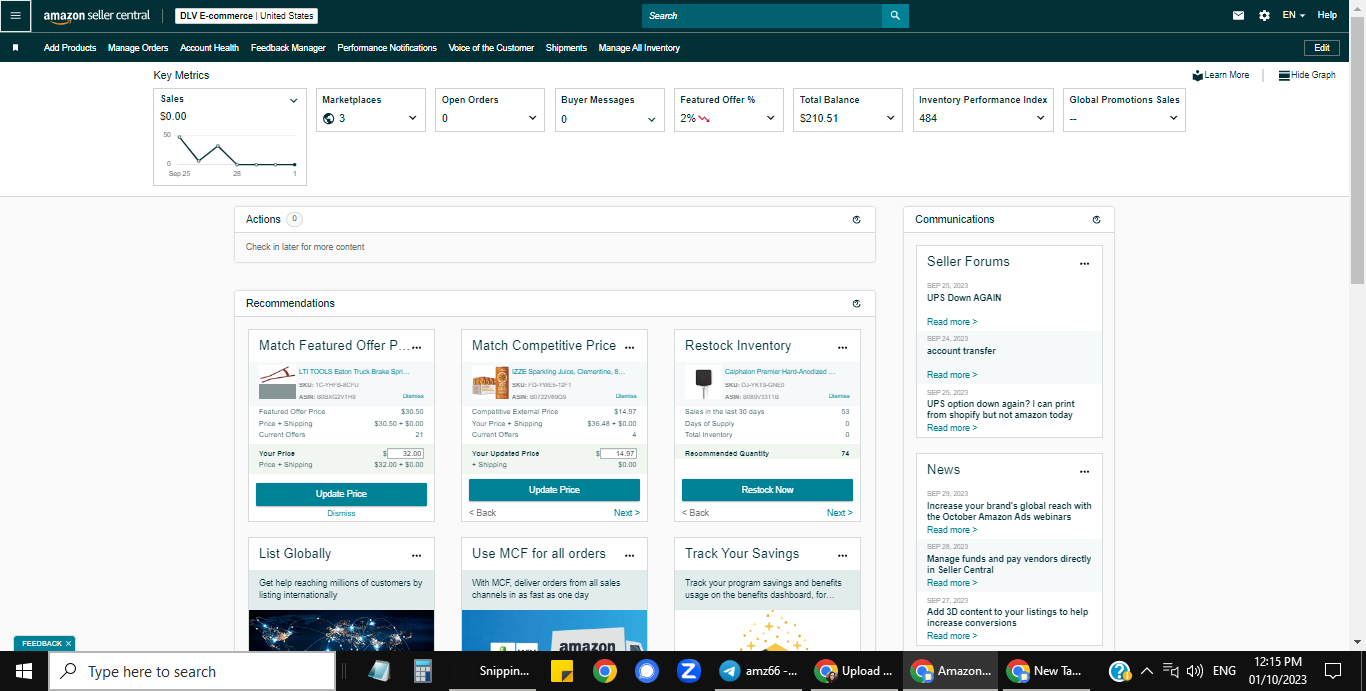
Task: Open the messages envelope icon
Action: click(1238, 16)
